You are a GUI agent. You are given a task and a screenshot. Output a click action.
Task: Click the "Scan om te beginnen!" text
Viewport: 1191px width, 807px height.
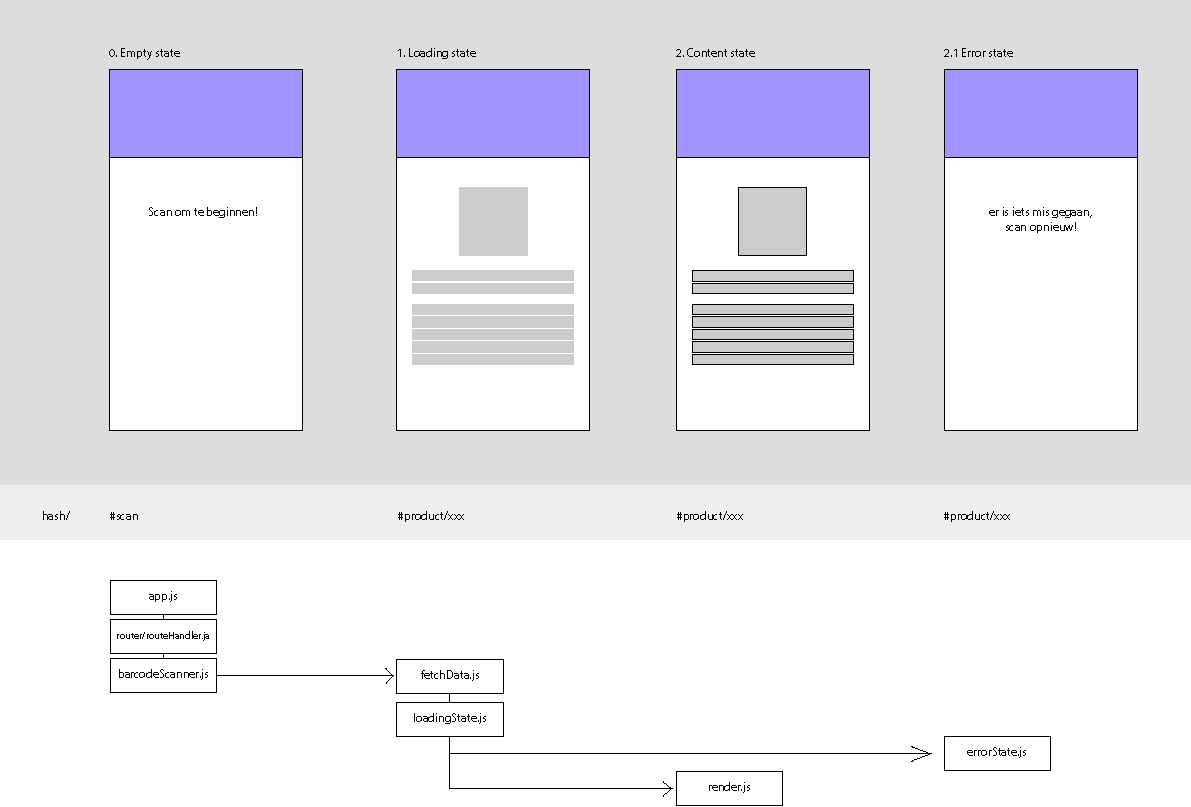coord(203,212)
